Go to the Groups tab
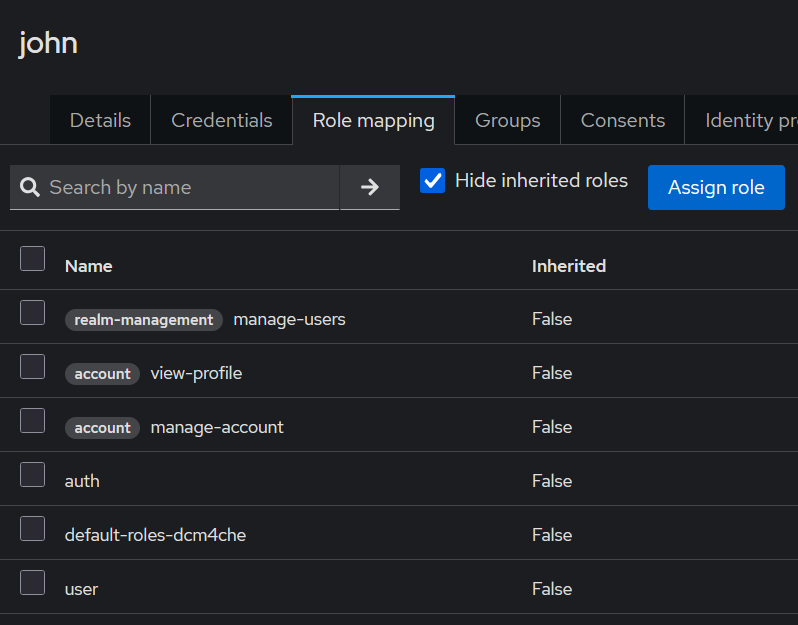 [507, 120]
